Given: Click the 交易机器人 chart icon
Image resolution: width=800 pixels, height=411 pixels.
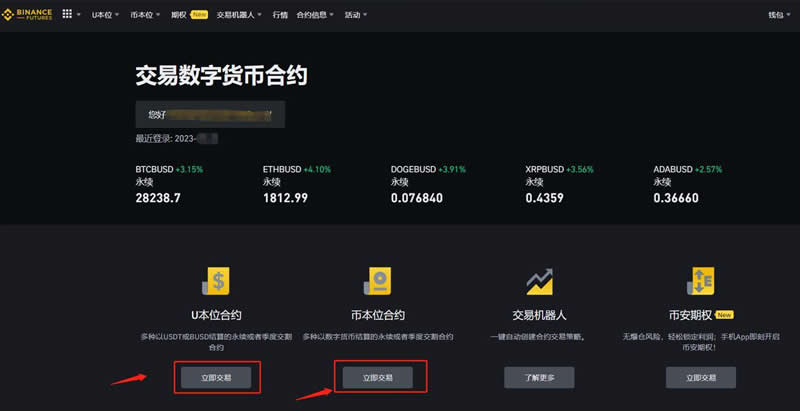Looking at the screenshot, I should pos(540,282).
